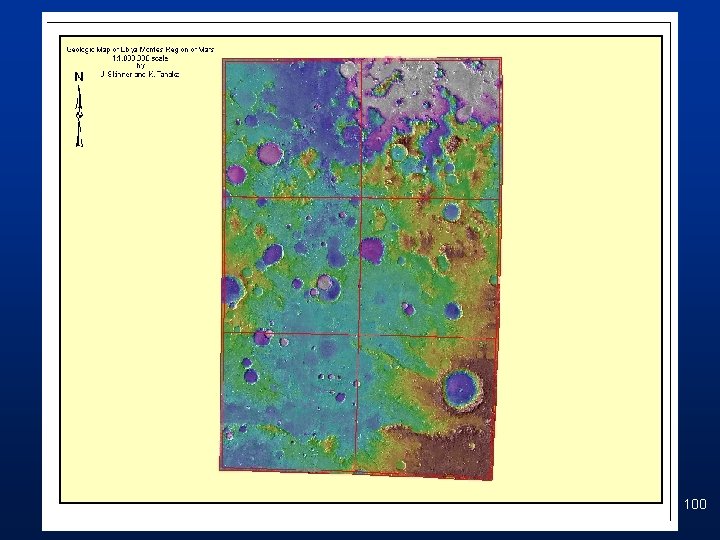
Task: Click the colorized Mars elevation map image
Action: coord(360,269)
